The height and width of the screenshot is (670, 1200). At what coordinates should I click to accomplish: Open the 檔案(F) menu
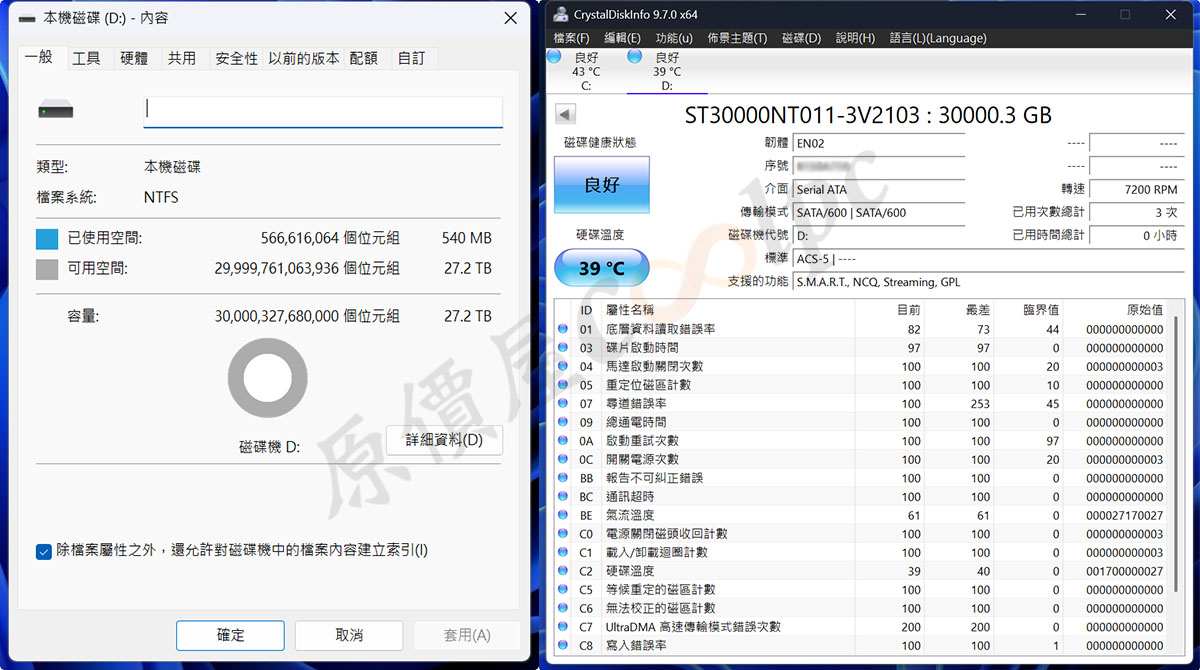tap(571, 38)
